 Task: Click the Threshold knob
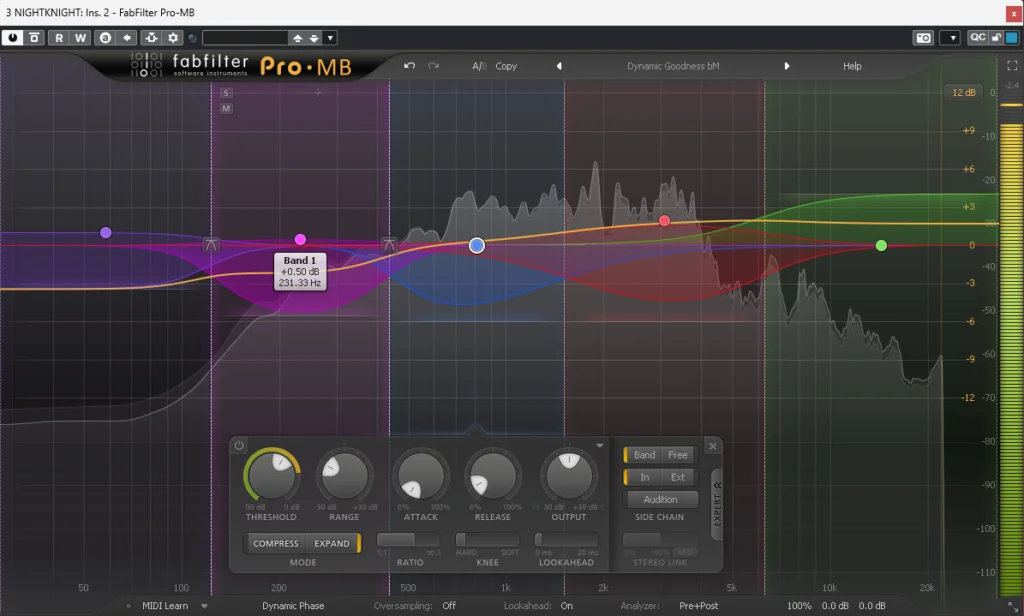pos(271,476)
